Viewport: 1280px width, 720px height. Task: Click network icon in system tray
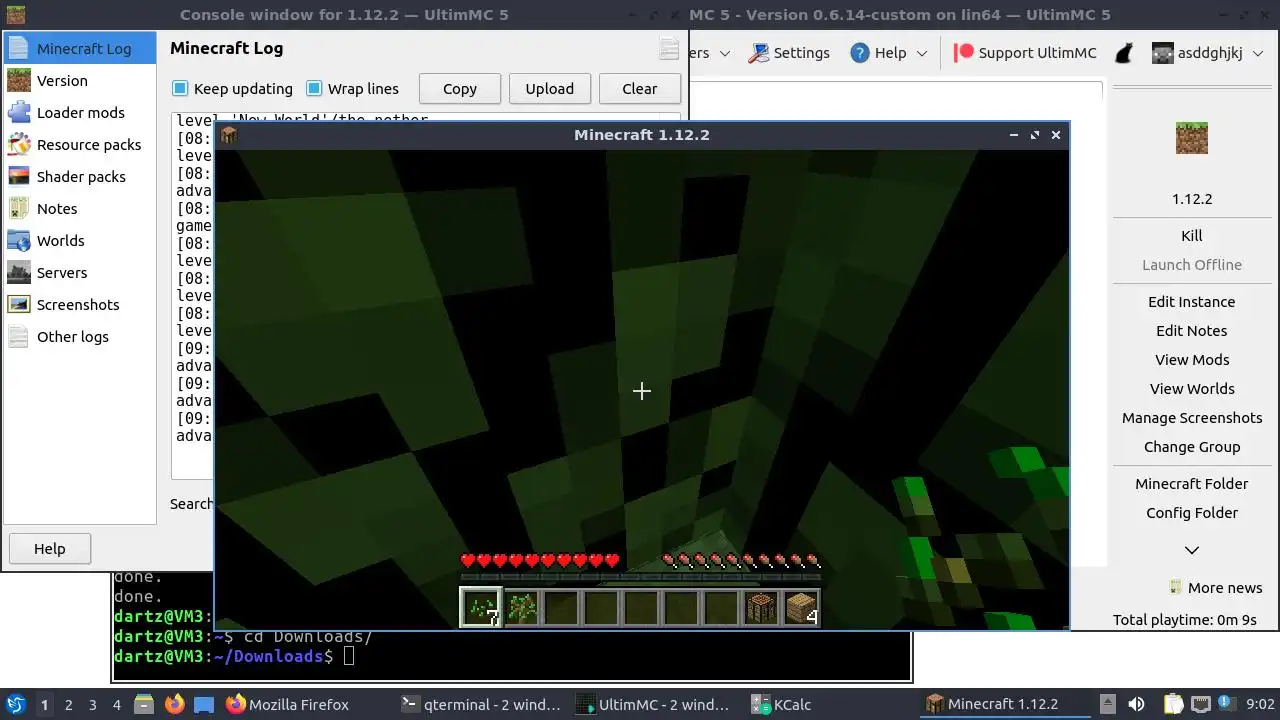pos(1201,704)
